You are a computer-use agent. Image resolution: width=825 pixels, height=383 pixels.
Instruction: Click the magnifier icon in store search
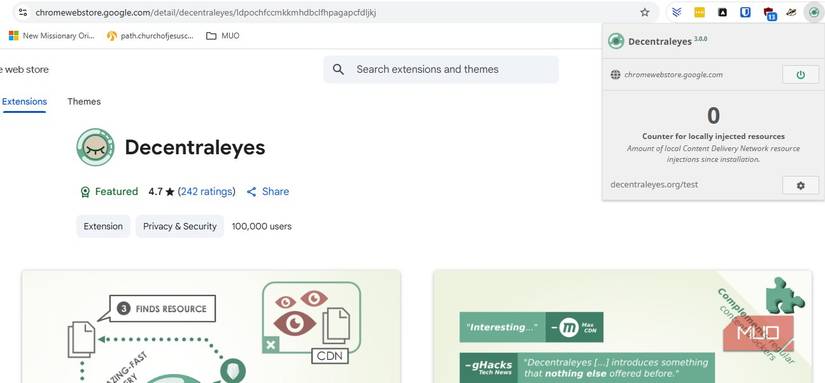338,69
